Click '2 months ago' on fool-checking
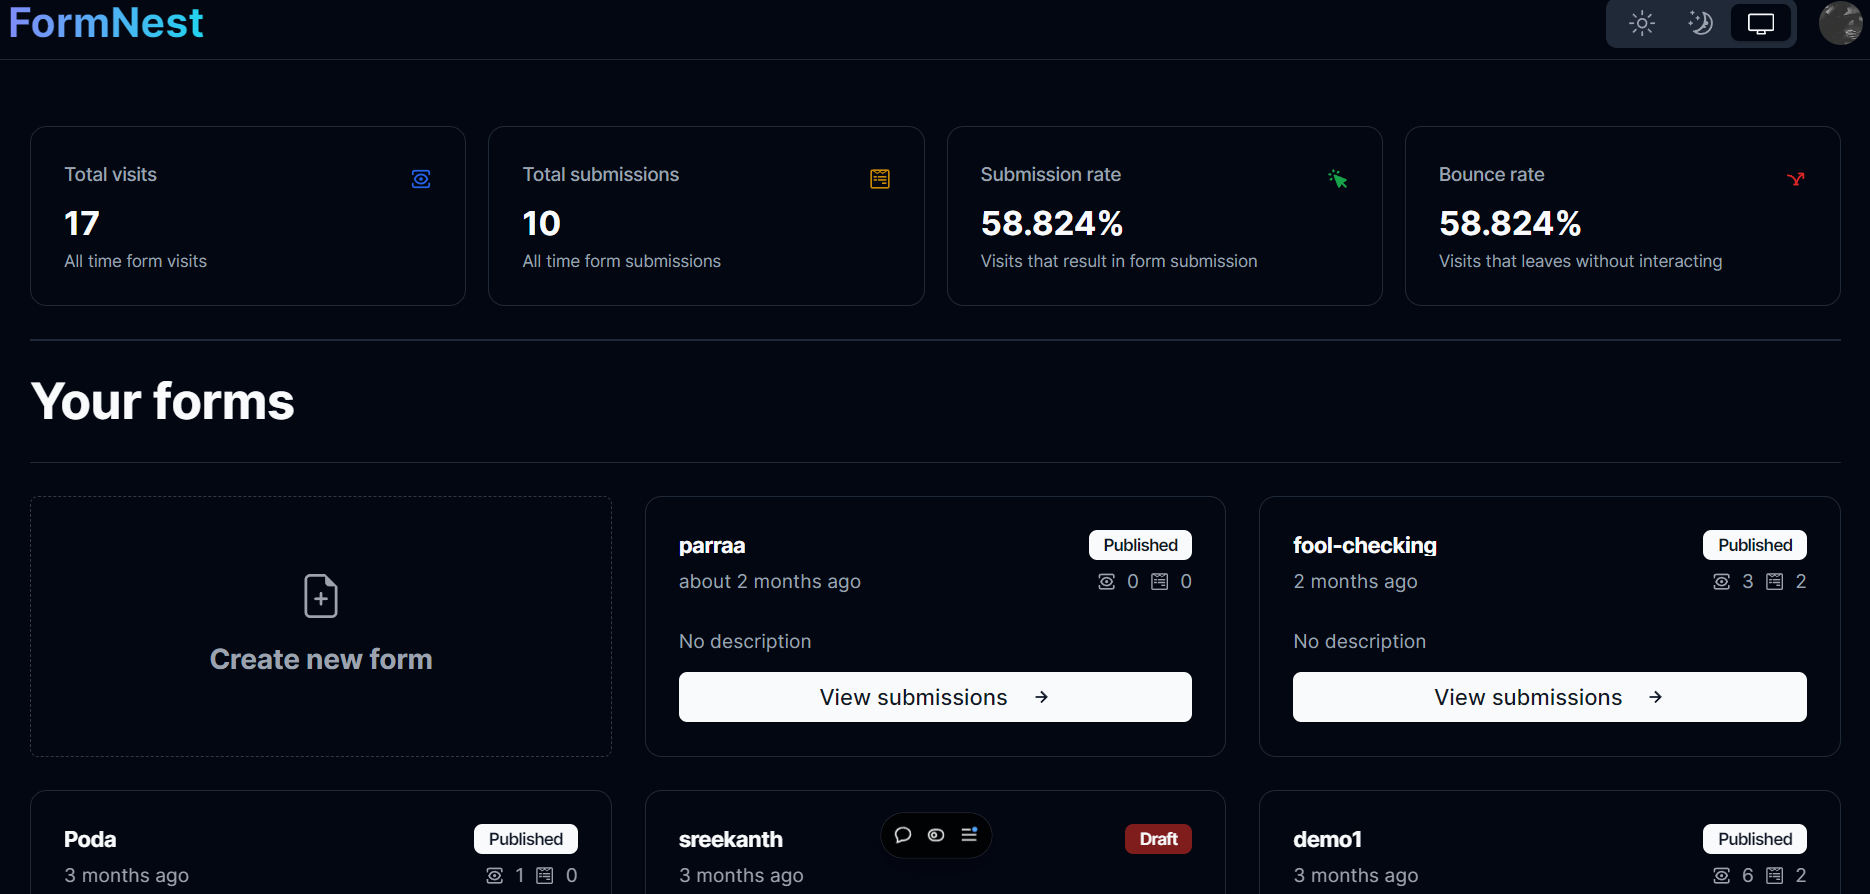 (1355, 582)
